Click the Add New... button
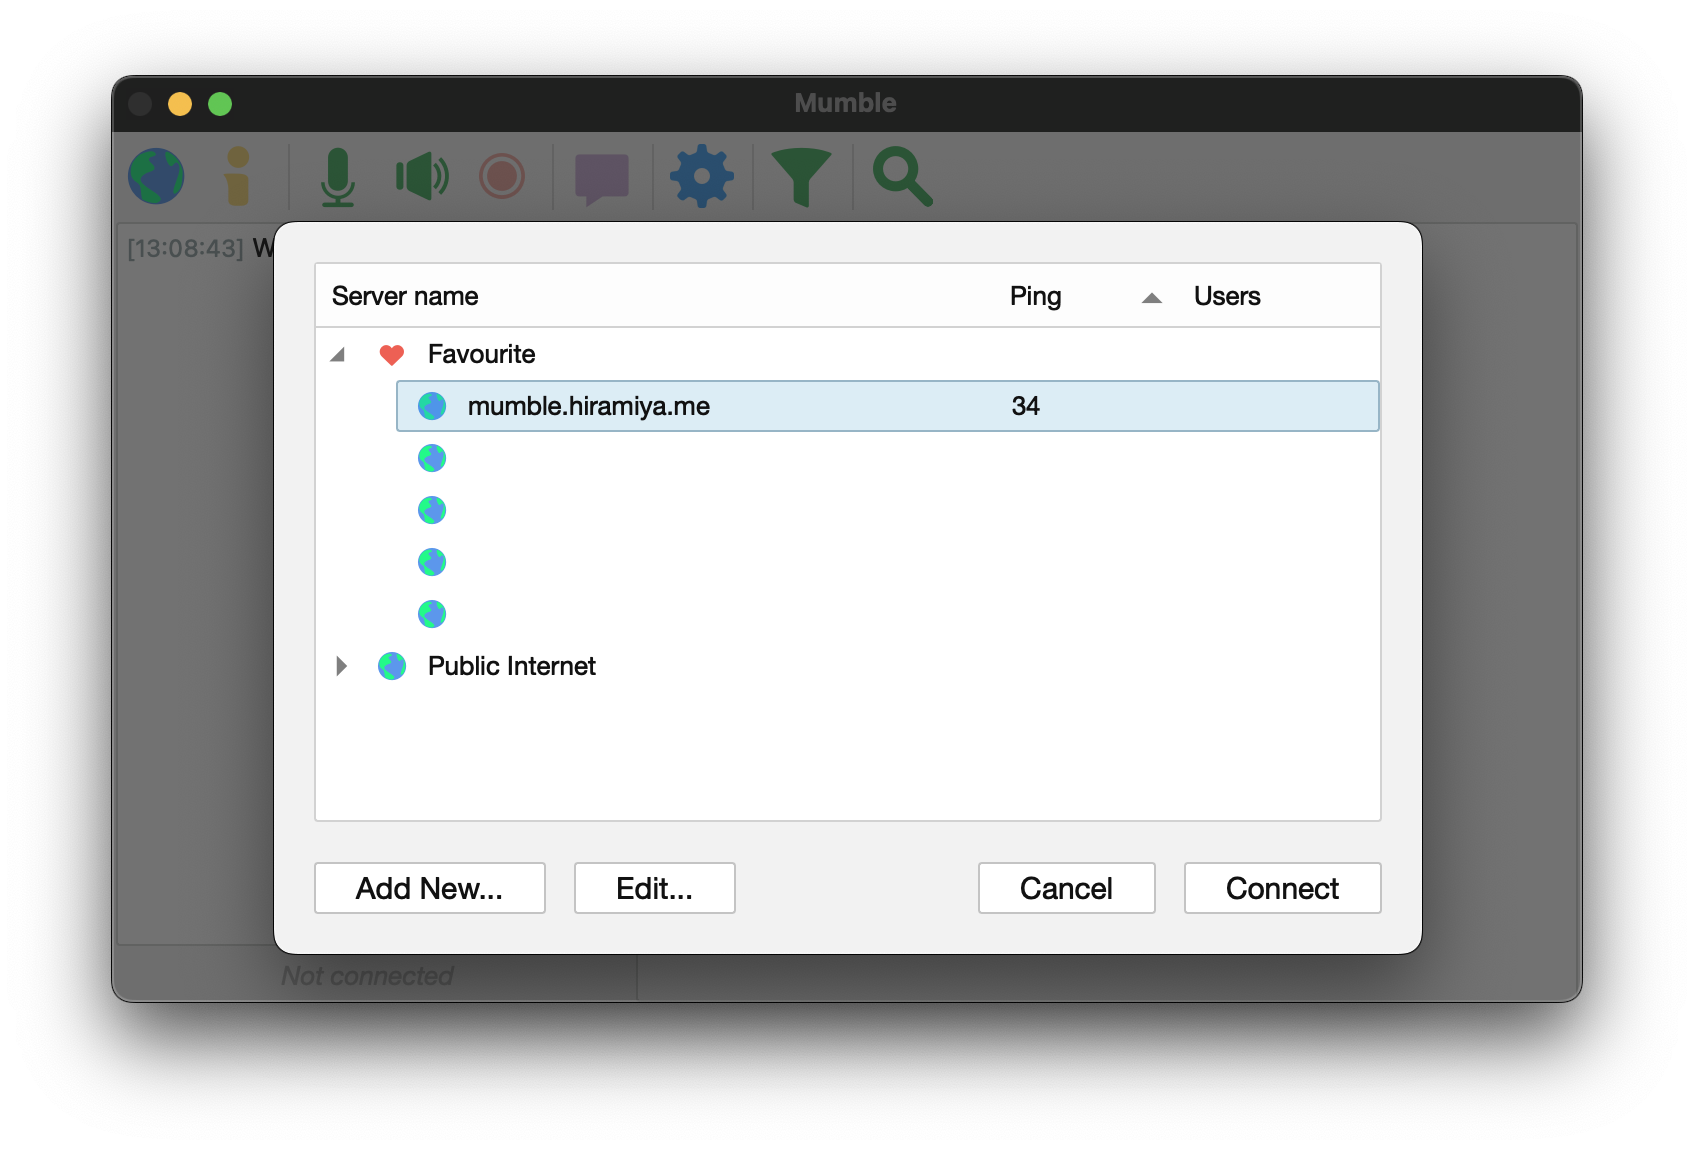Screen dimensions: 1694x1150 (429, 888)
